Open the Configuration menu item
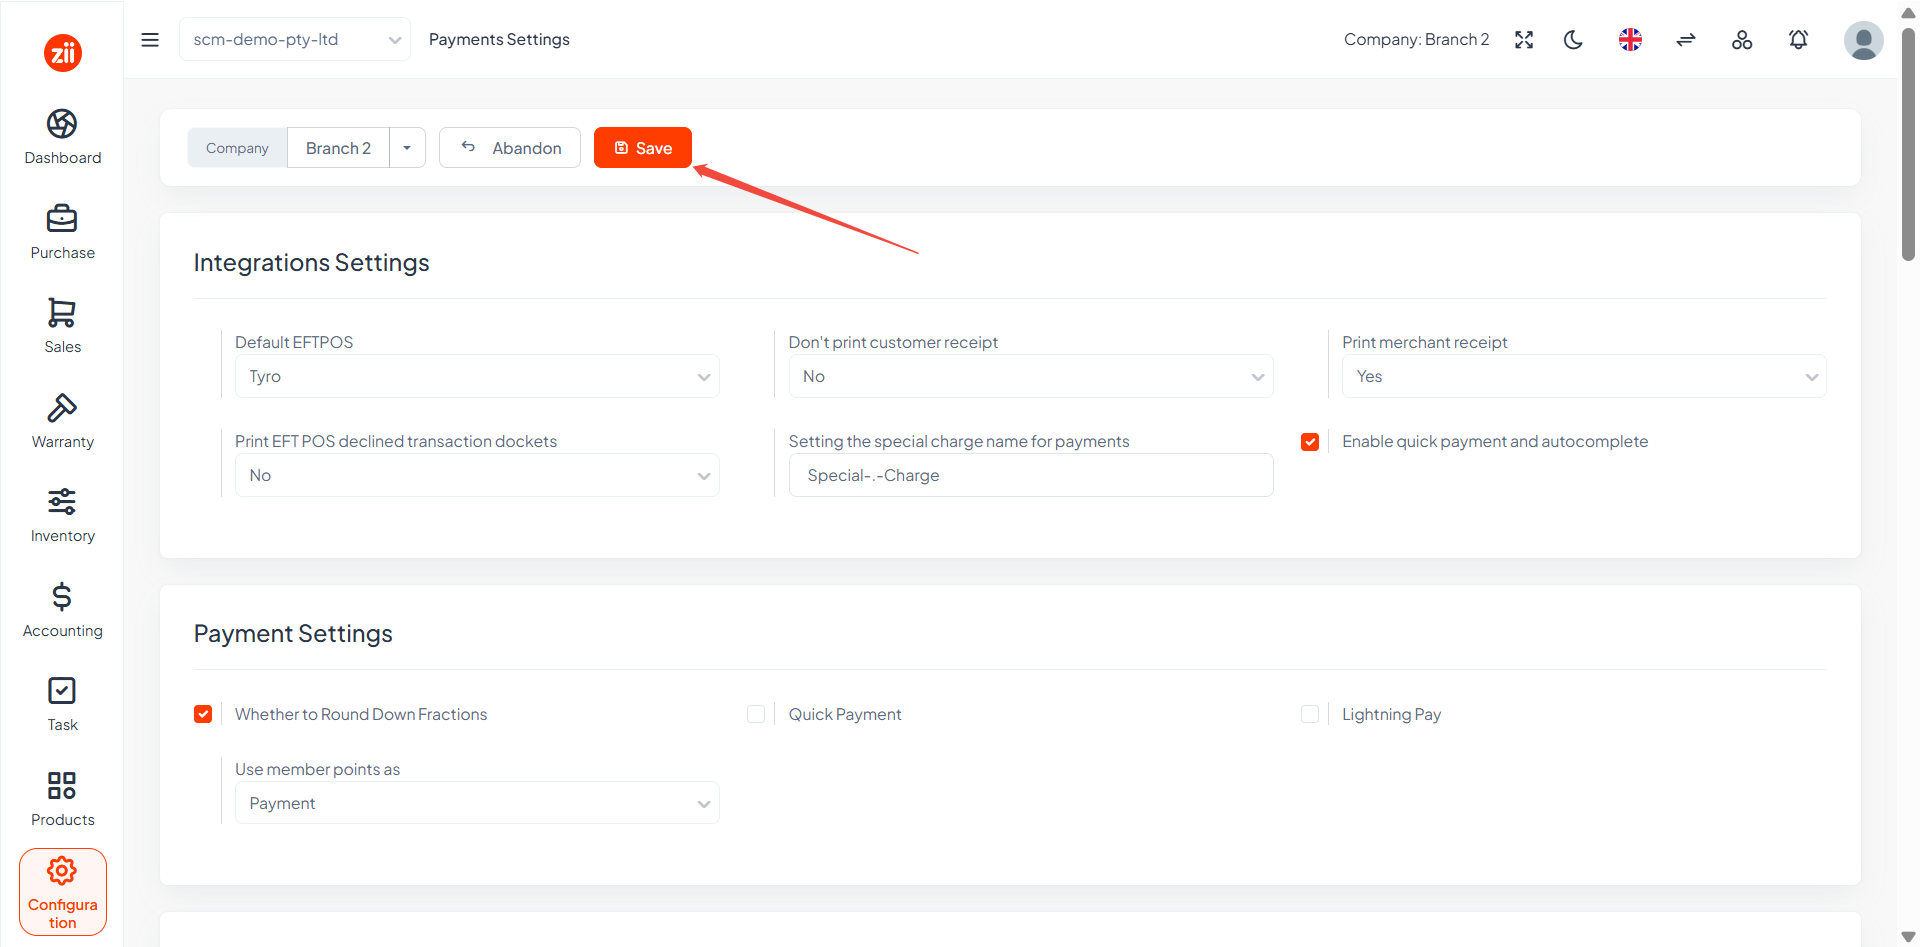 click(63, 892)
